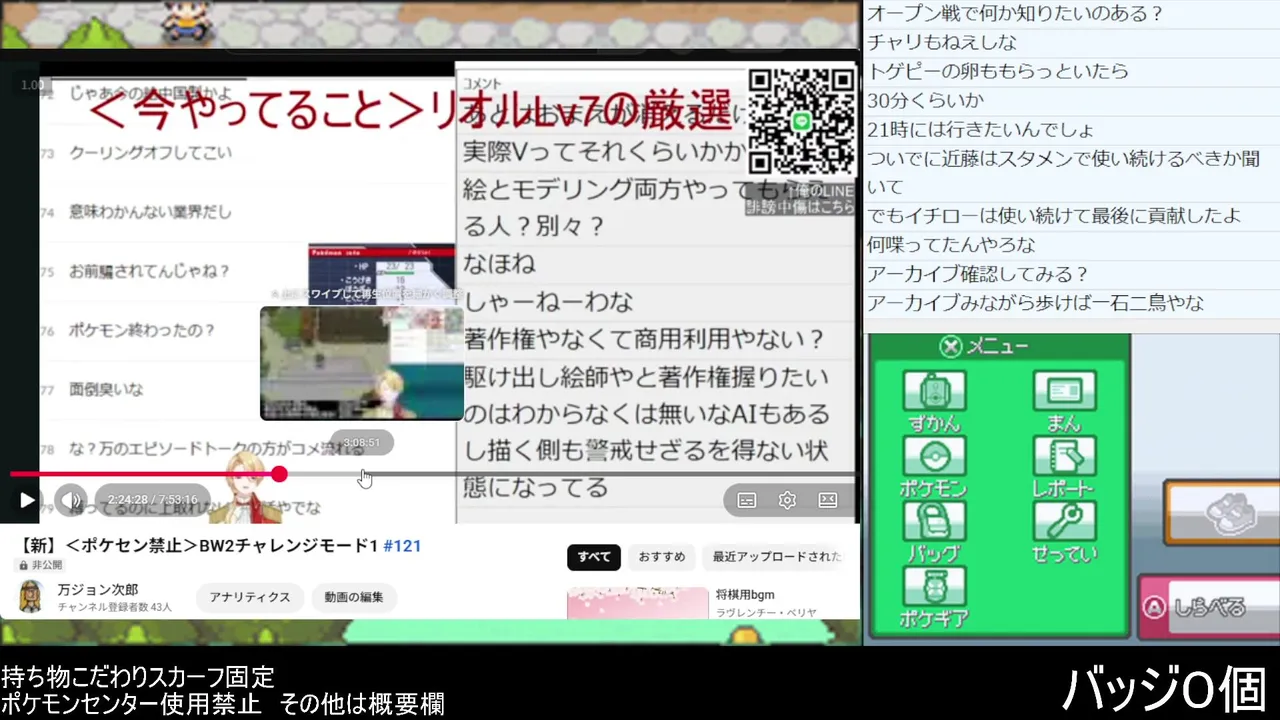Tap the しらべる (A) button
Image resolution: width=1280 pixels, height=720 pixels.
1209,607
